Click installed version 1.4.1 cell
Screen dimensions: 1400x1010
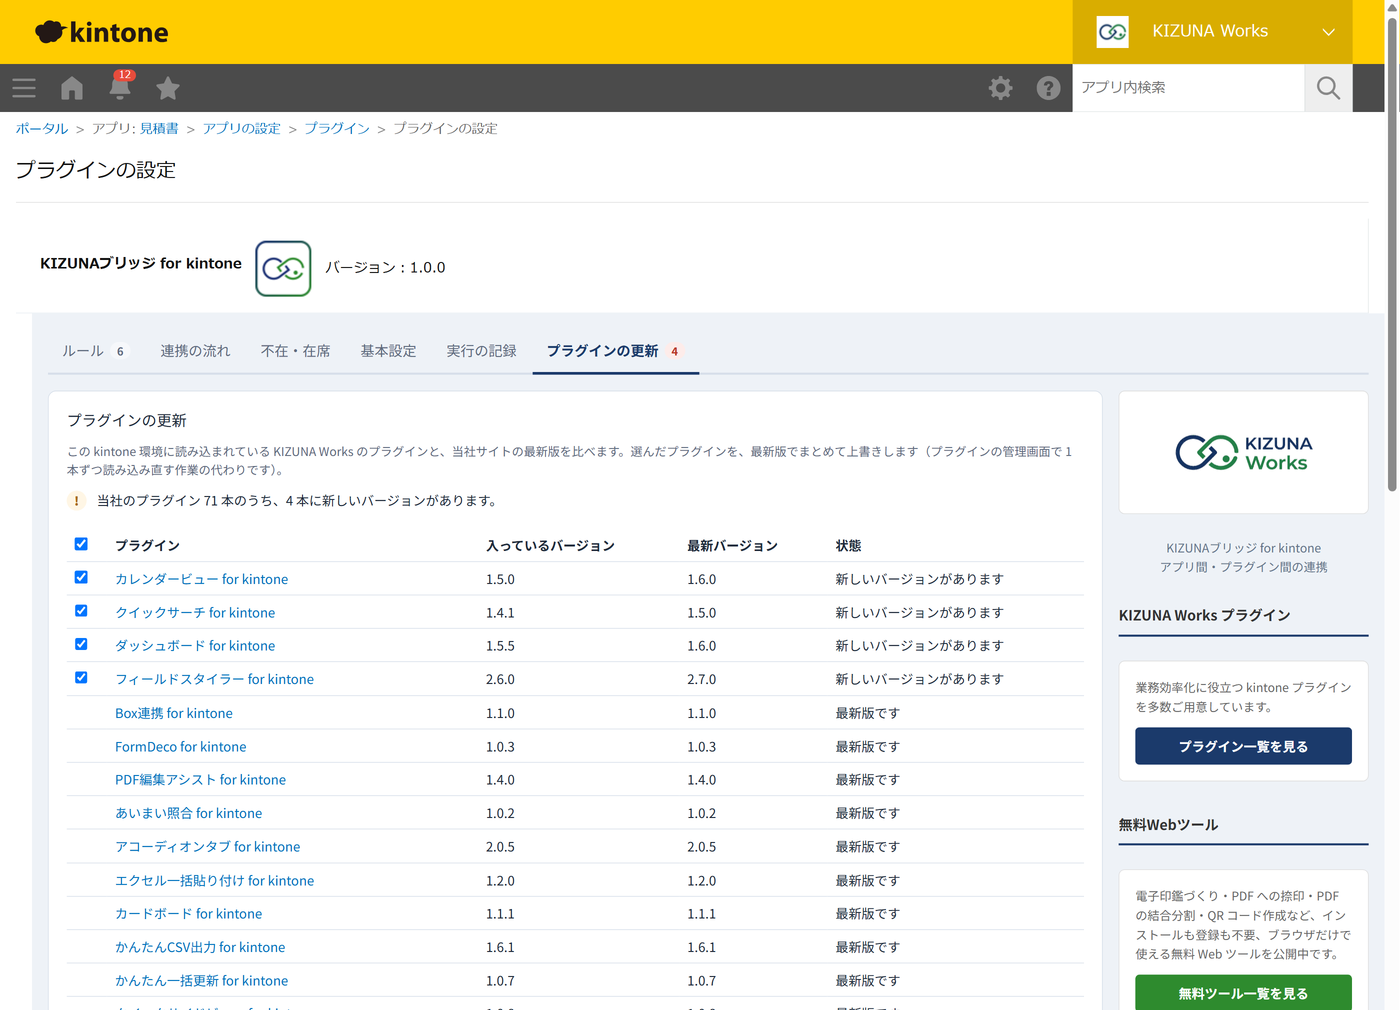[x=500, y=612]
